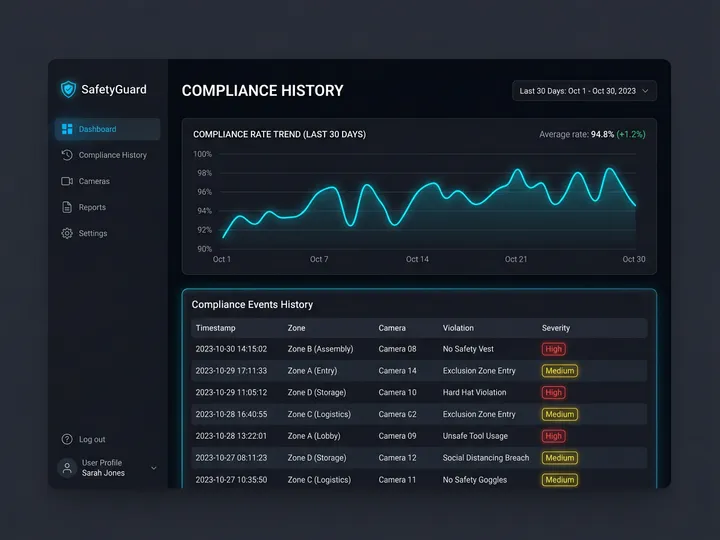The width and height of the screenshot is (720, 540).
Task: Sort by the Camera column header
Action: (x=392, y=328)
